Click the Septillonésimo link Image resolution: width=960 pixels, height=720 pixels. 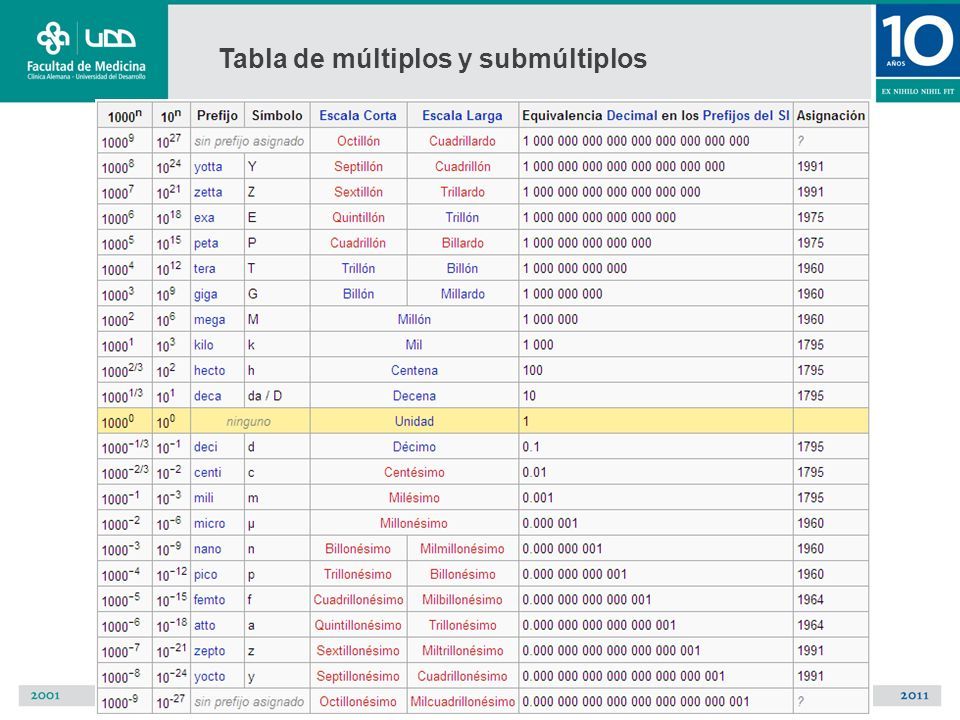(358, 677)
